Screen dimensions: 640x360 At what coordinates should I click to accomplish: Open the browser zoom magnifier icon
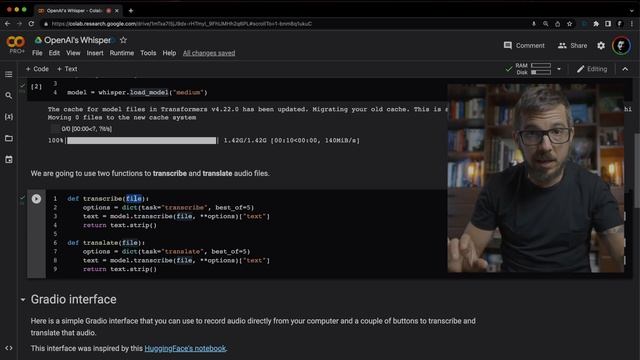click(x=545, y=24)
